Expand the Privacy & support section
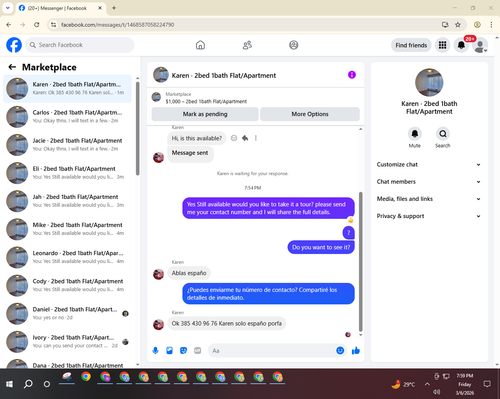The height and width of the screenshot is (399, 500). [429, 216]
